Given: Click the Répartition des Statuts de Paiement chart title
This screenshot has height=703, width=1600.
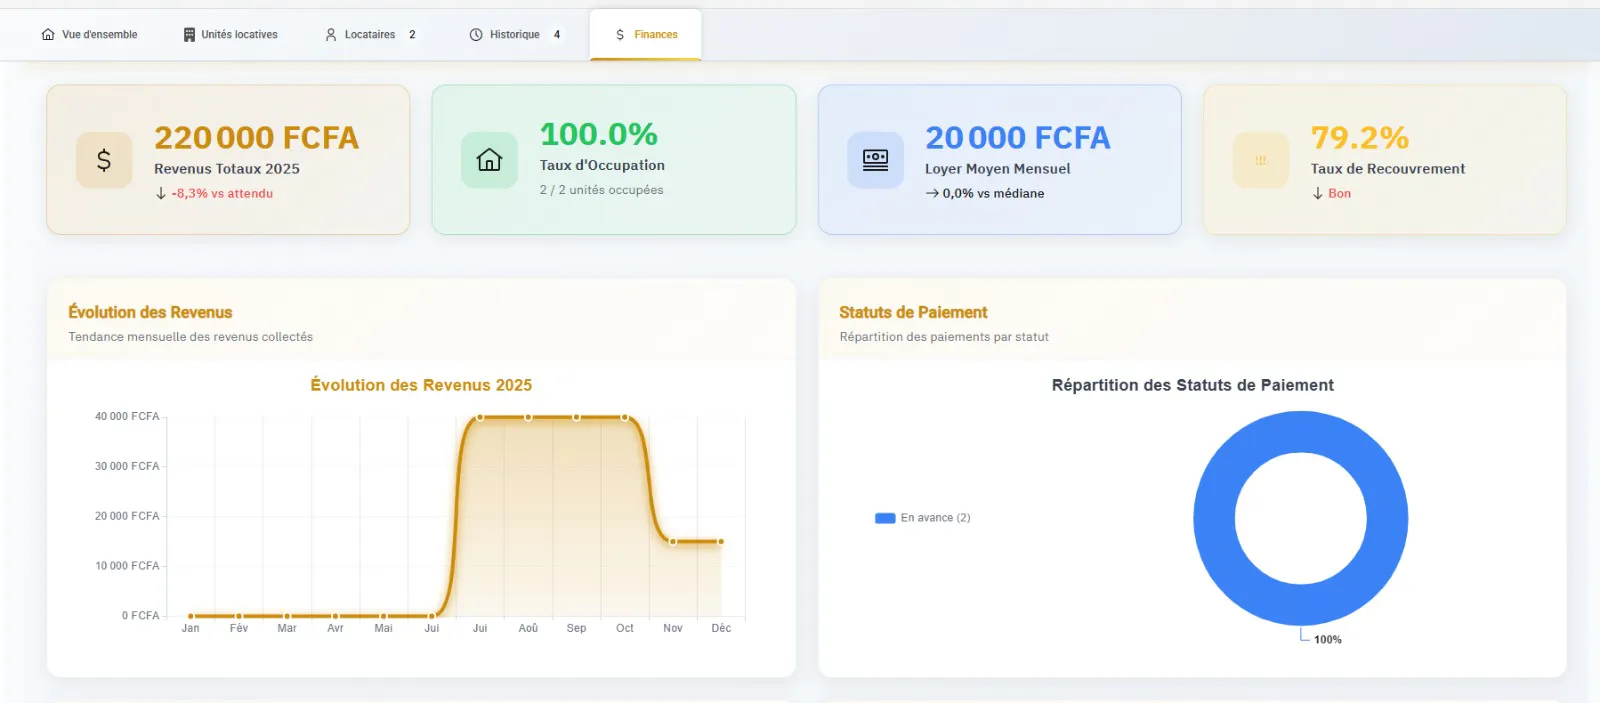Looking at the screenshot, I should 1192,385.
